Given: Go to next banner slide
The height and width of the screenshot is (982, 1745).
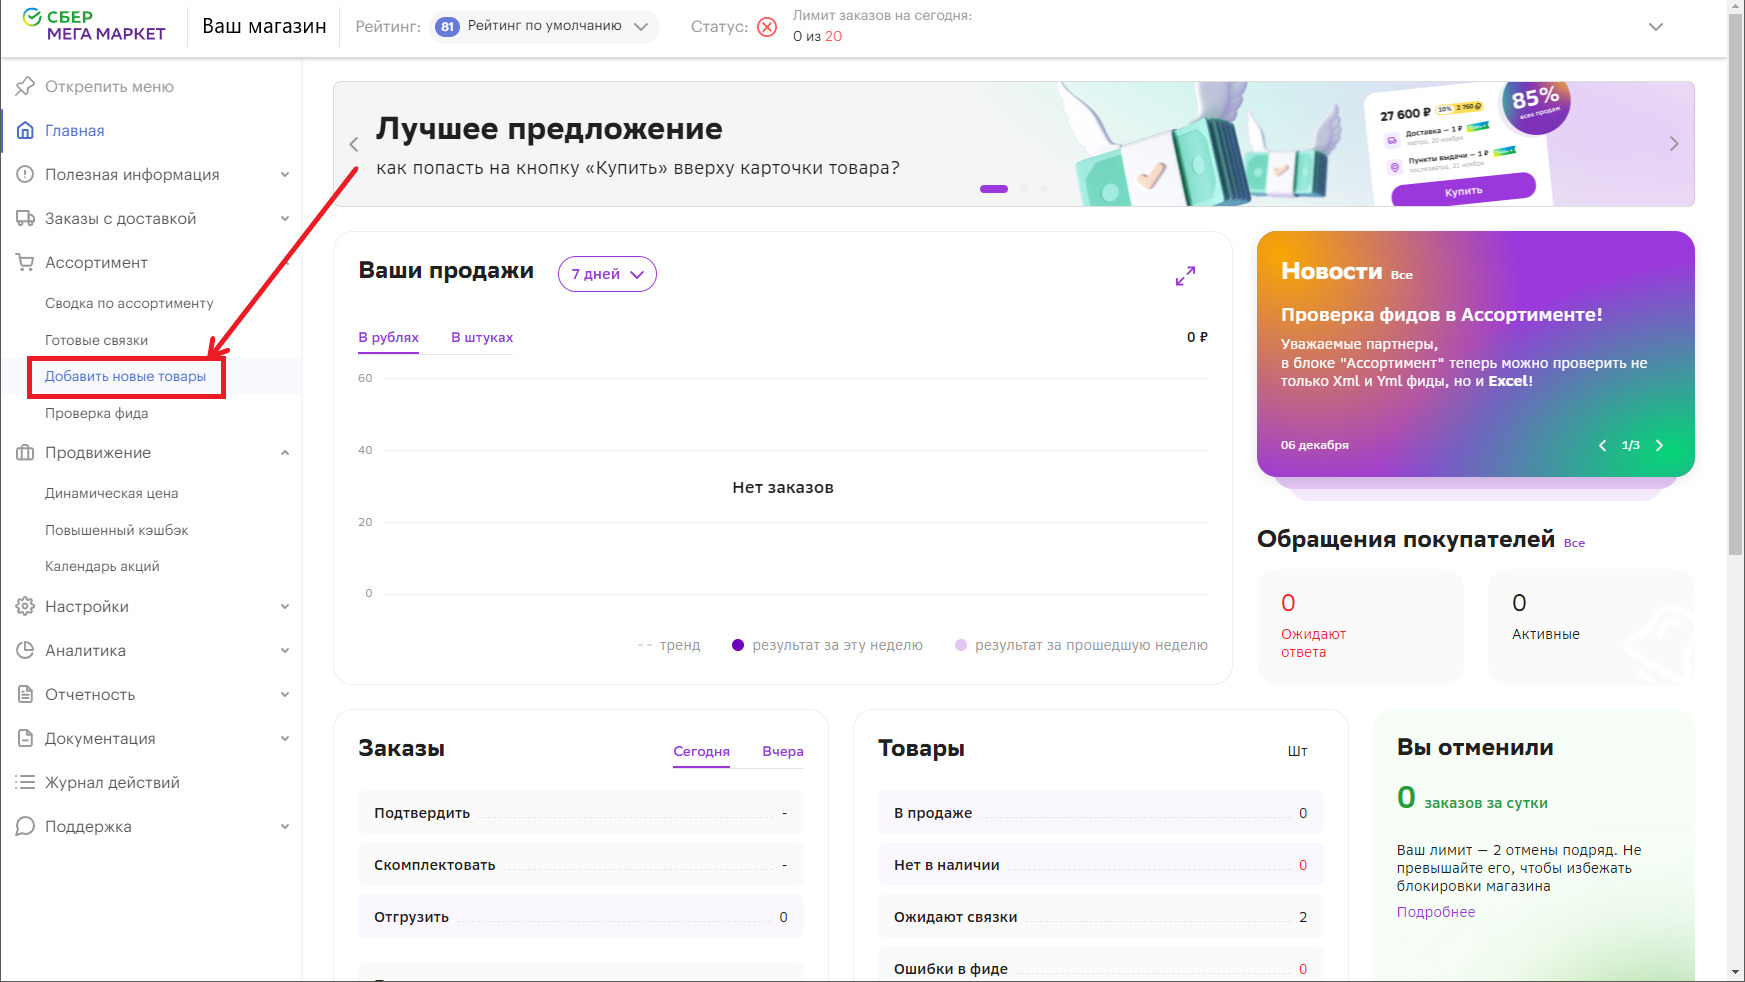Looking at the screenshot, I should (1674, 144).
